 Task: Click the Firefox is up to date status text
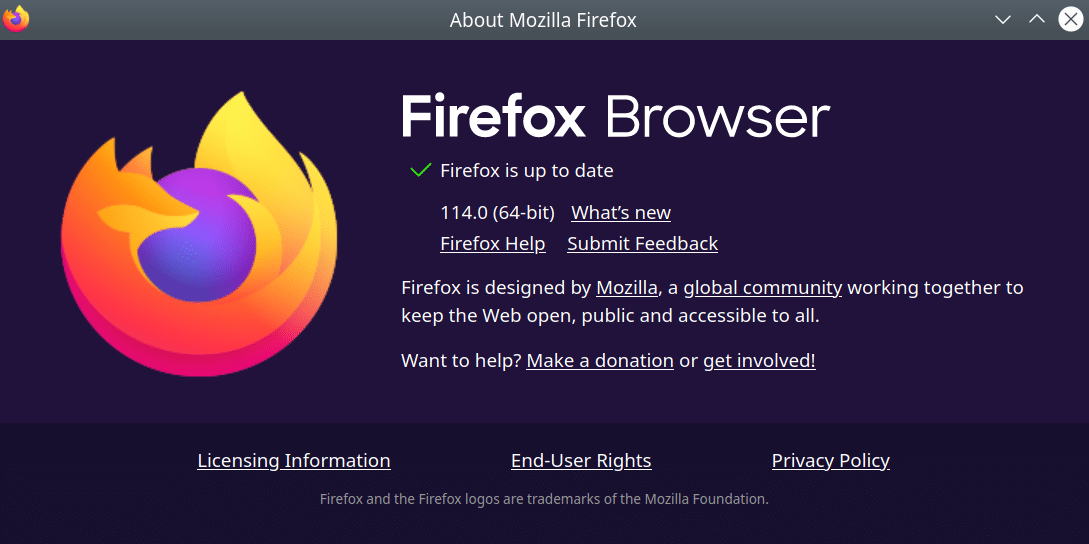[x=527, y=171]
